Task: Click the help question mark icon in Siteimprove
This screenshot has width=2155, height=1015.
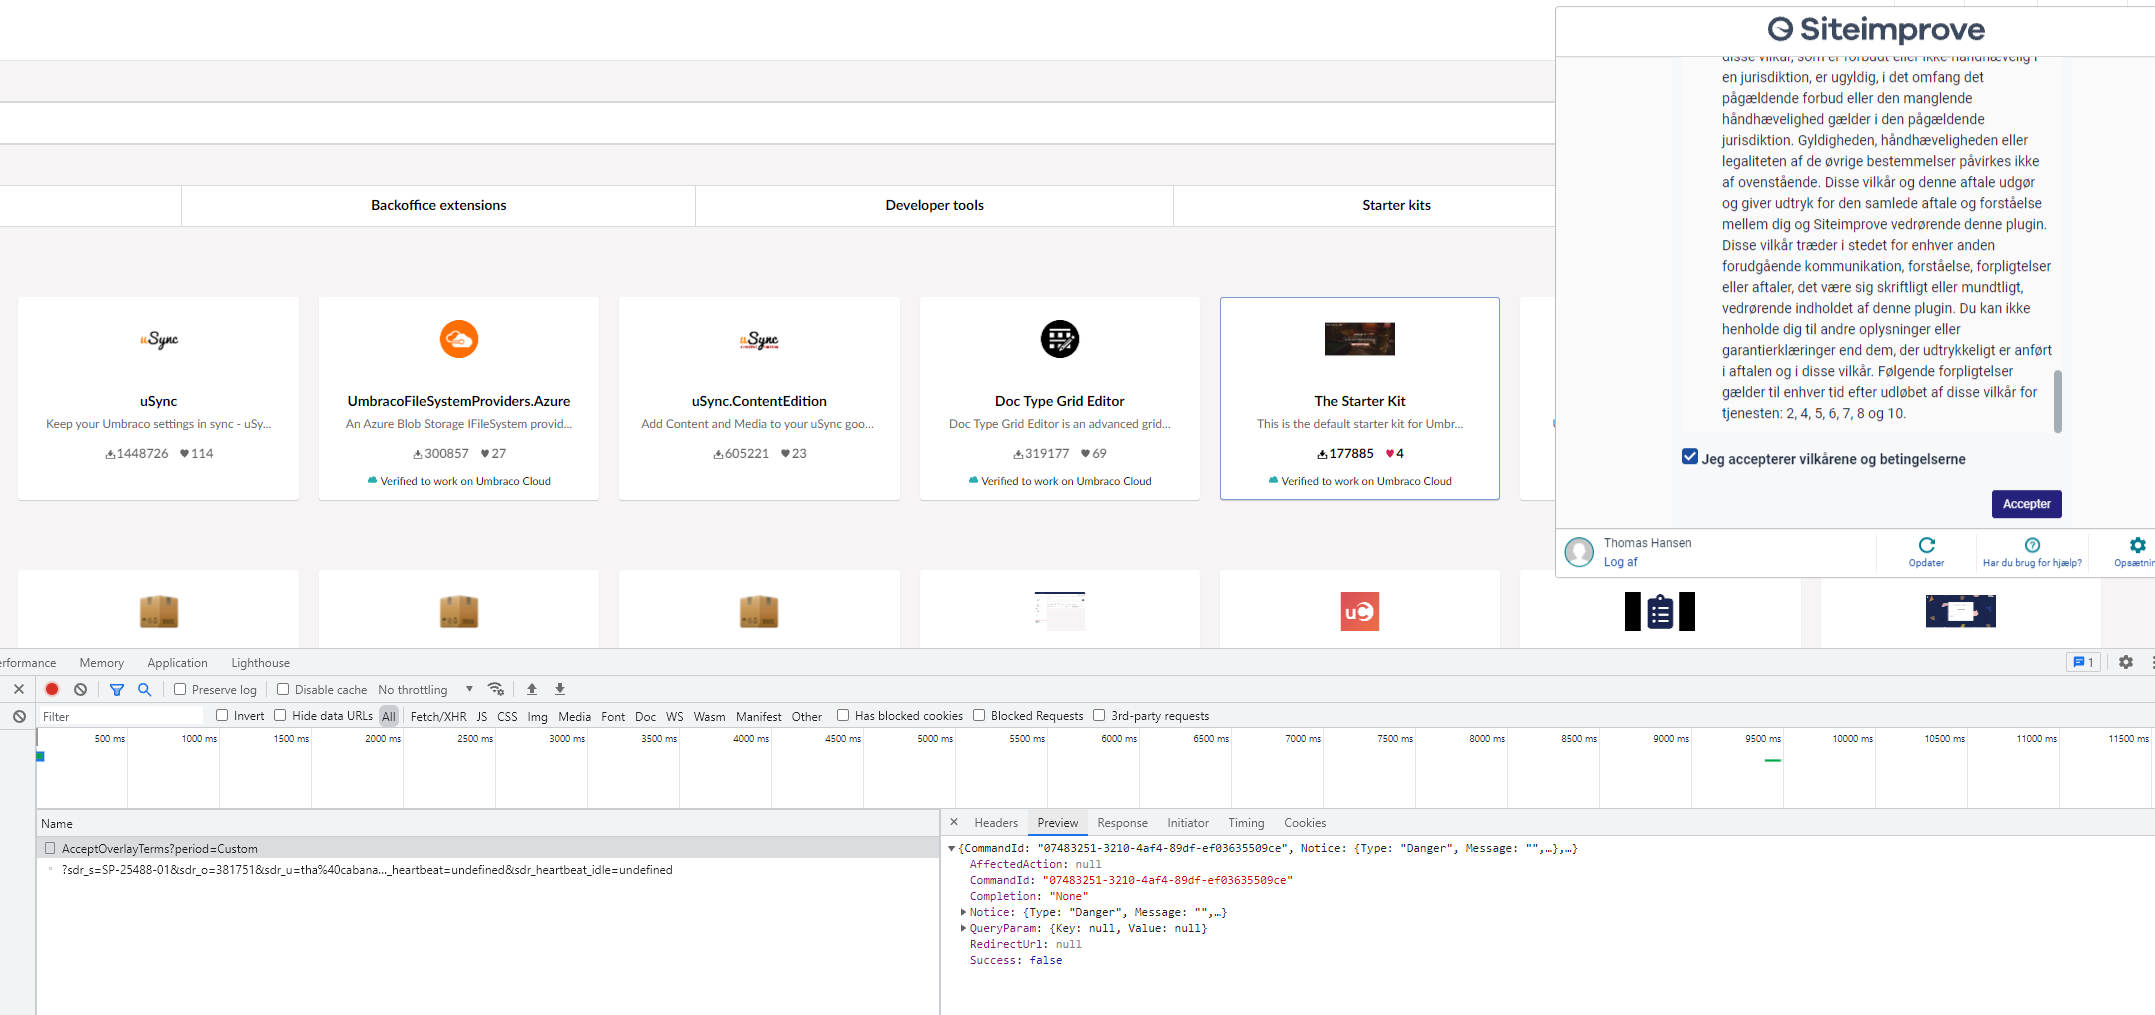Action: pos(2032,545)
